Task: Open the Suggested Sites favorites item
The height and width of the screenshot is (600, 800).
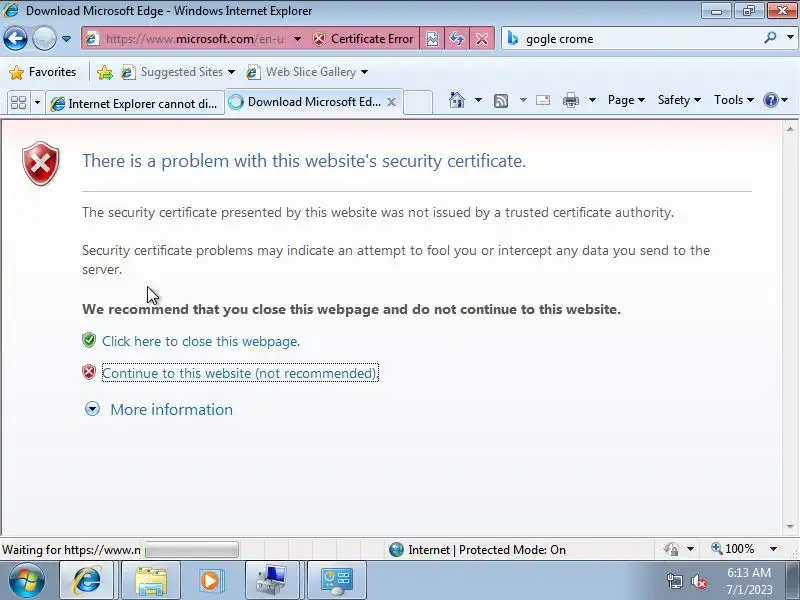Action: pos(178,72)
